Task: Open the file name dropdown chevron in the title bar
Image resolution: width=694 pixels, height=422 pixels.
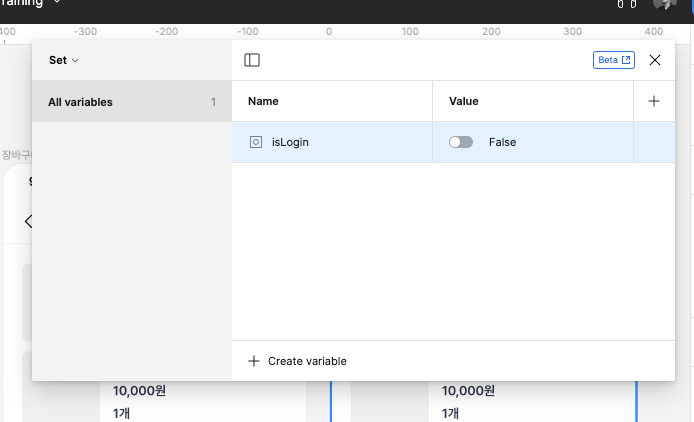Action: tap(57, 2)
